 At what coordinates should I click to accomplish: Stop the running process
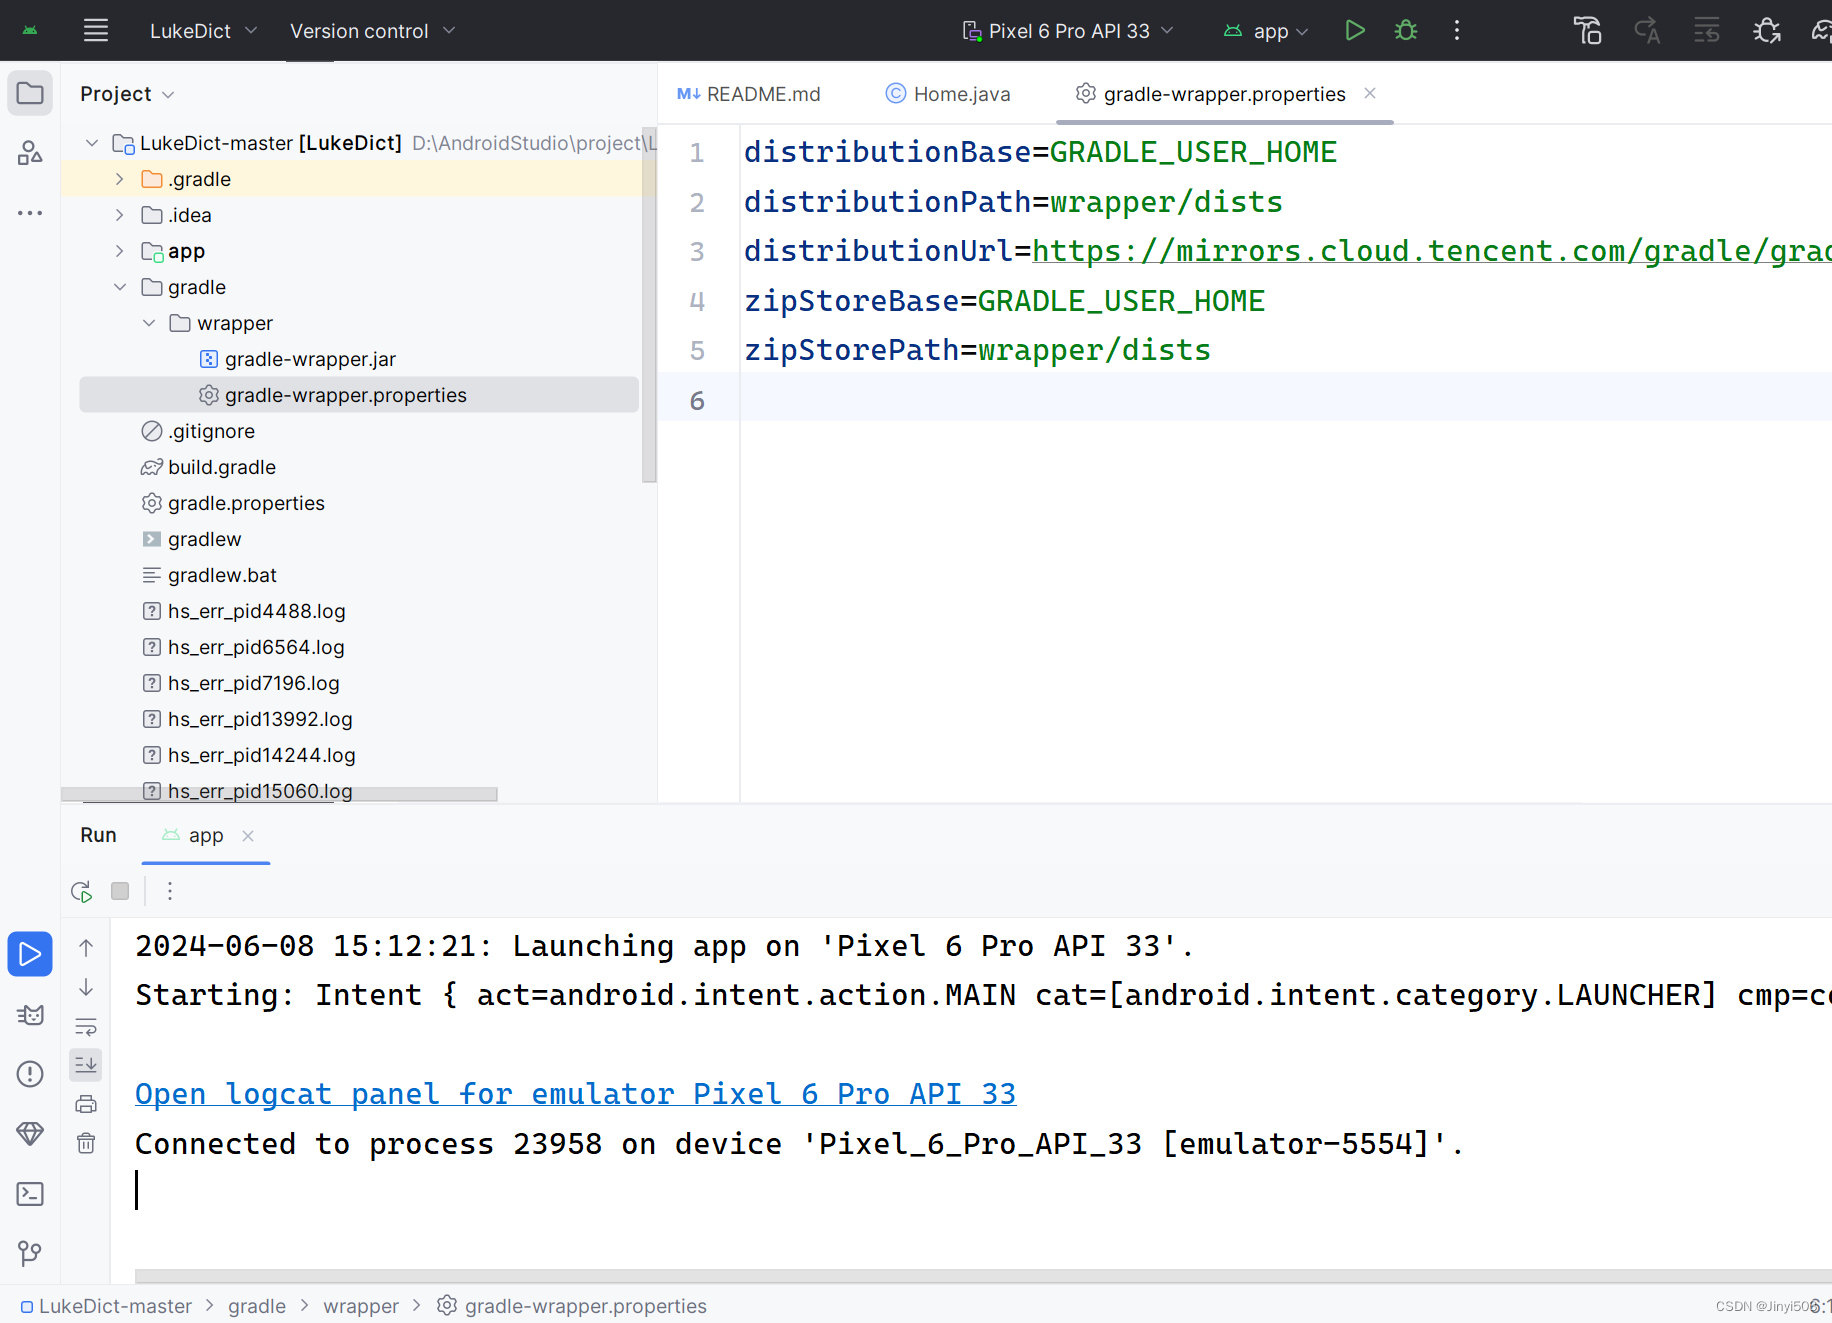(120, 891)
